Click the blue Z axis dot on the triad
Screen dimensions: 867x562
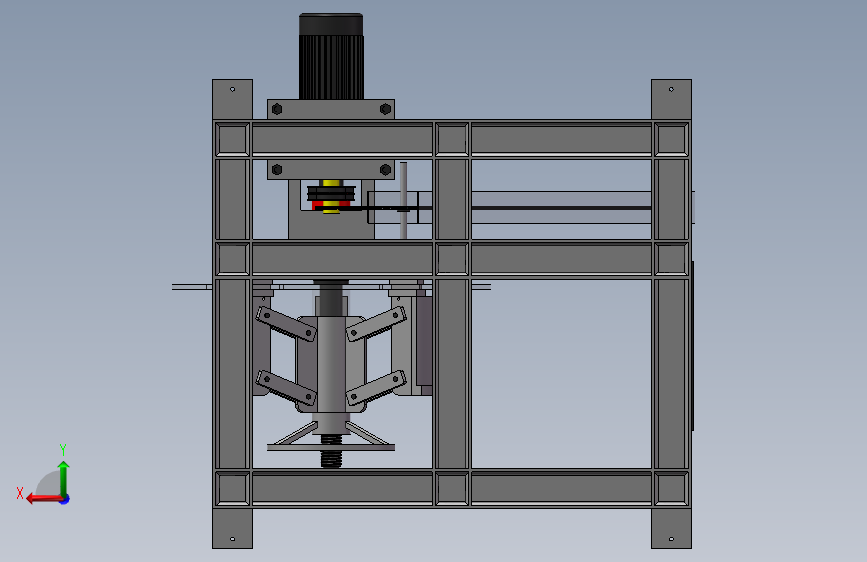[65, 499]
